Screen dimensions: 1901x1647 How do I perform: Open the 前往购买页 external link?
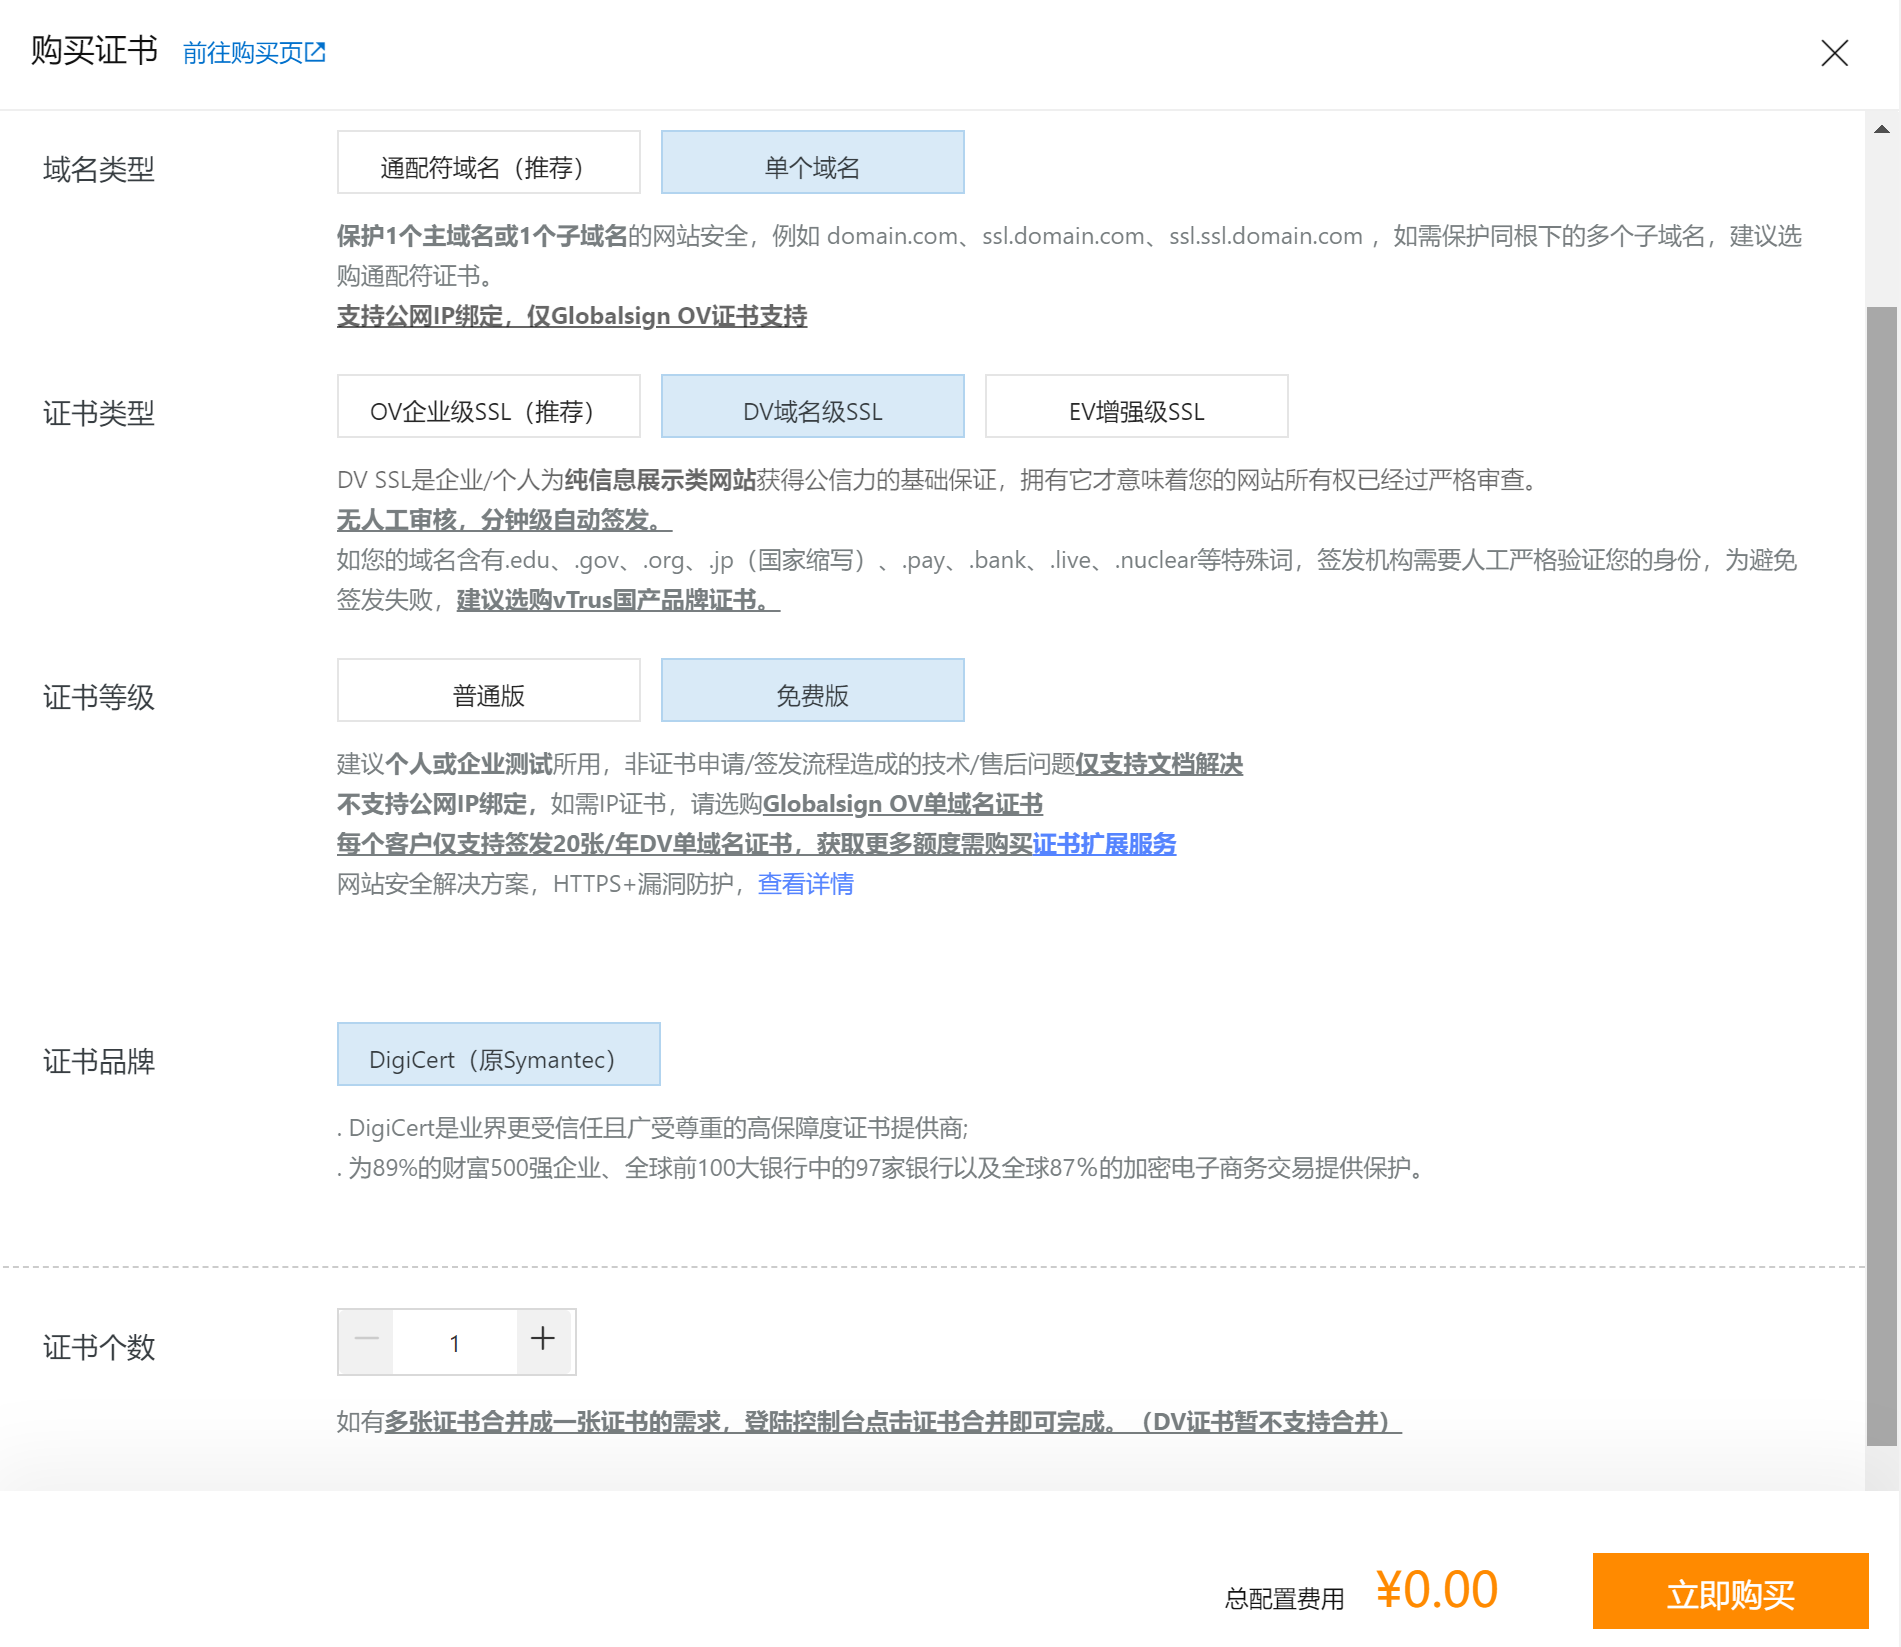pyautogui.click(x=254, y=53)
